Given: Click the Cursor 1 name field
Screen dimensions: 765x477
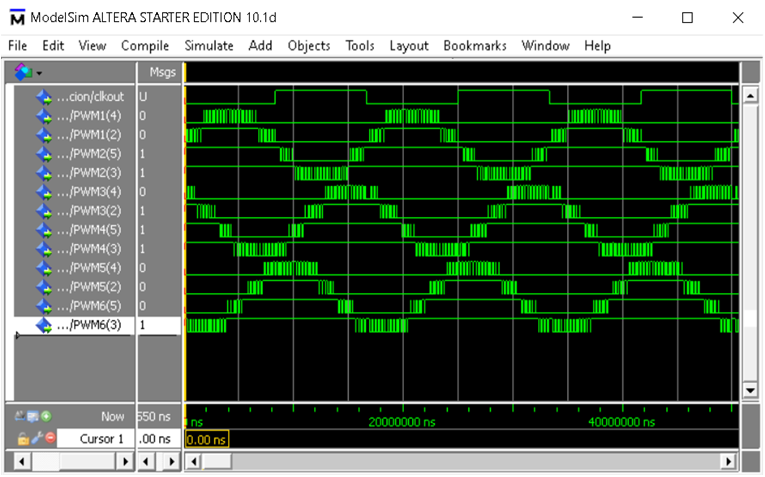Looking at the screenshot, I should point(96,438).
